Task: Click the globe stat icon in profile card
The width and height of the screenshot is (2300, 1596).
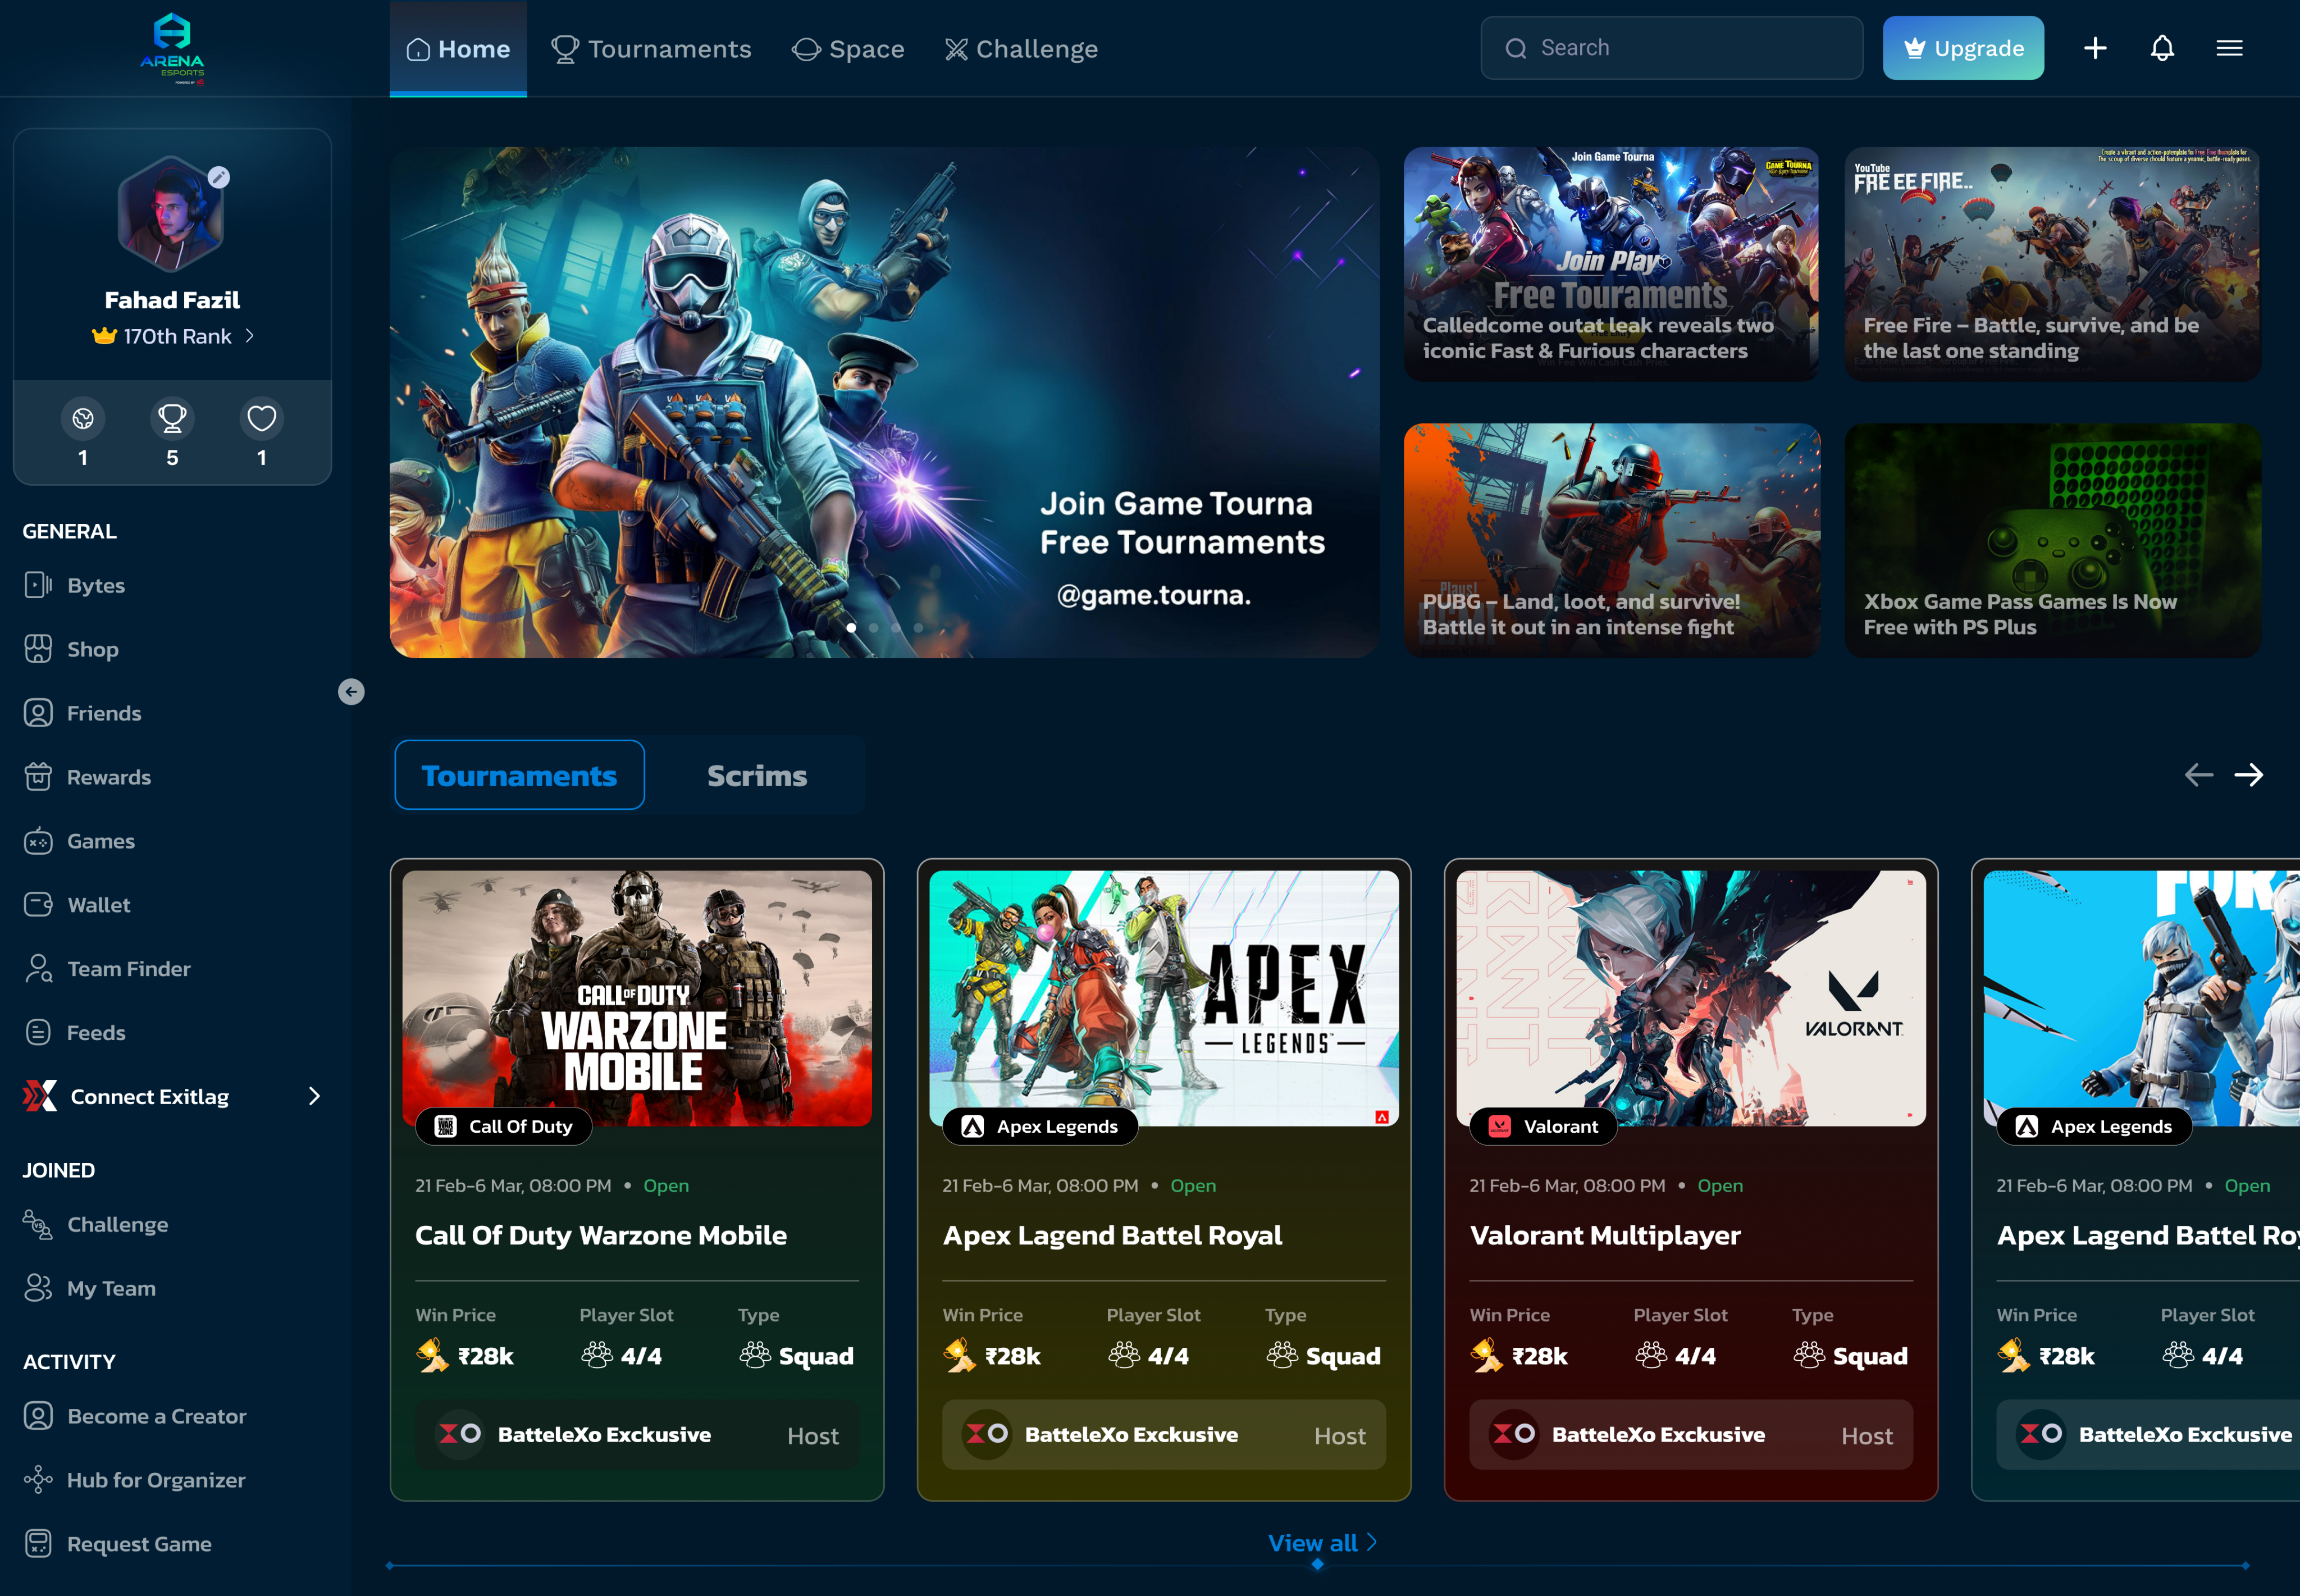Action: click(x=83, y=418)
